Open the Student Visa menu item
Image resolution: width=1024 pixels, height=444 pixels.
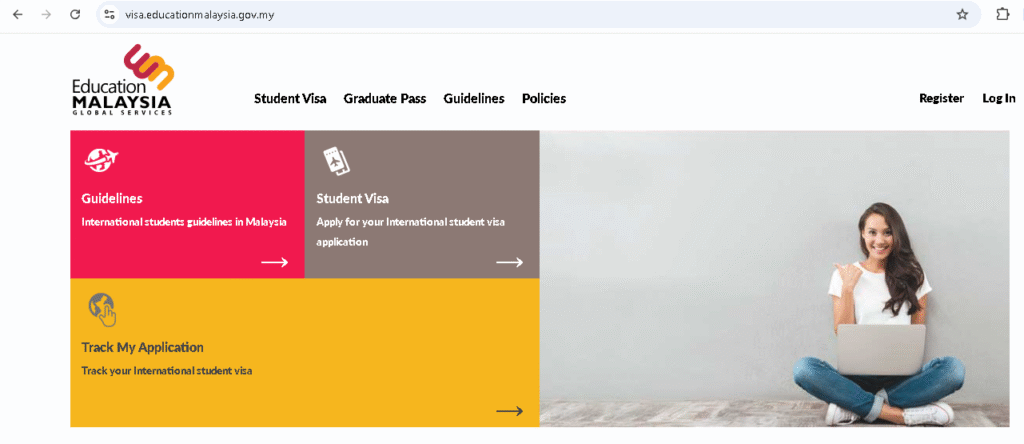click(290, 99)
